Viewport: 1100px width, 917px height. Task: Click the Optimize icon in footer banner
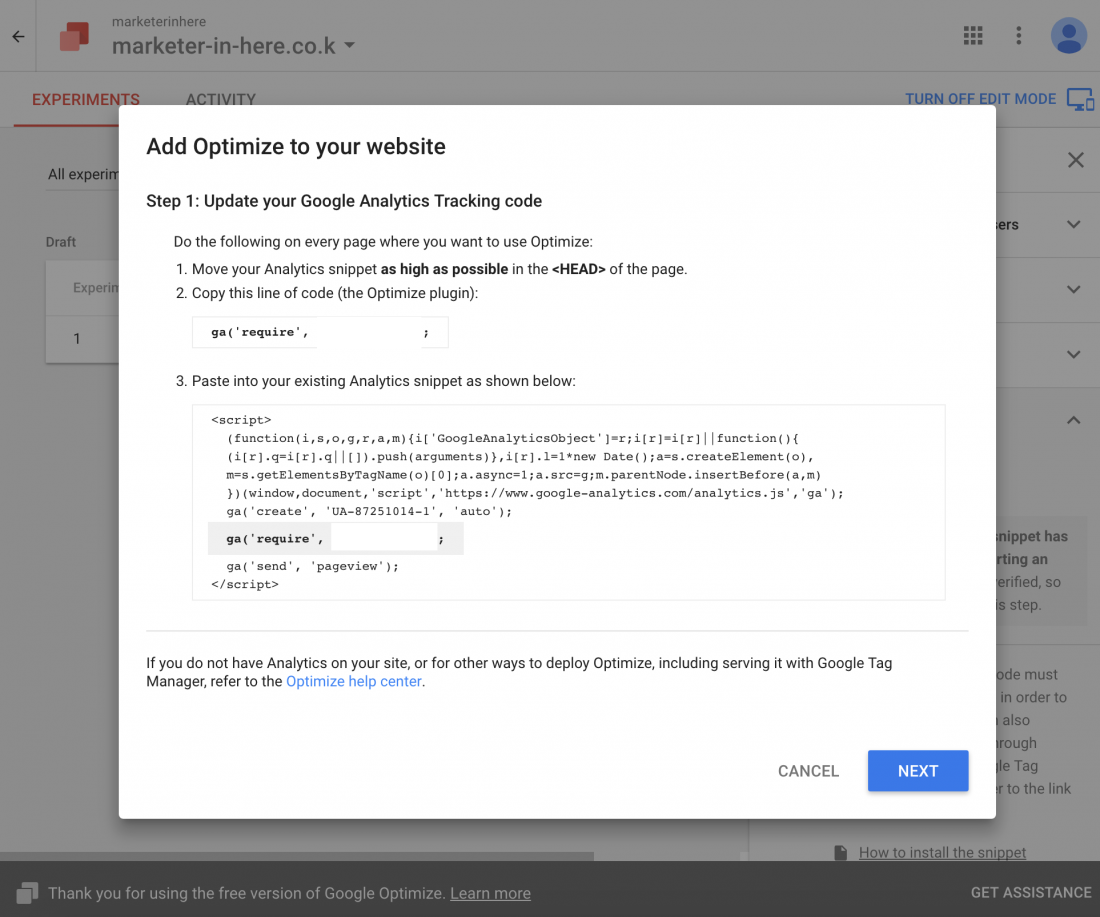click(x=27, y=892)
